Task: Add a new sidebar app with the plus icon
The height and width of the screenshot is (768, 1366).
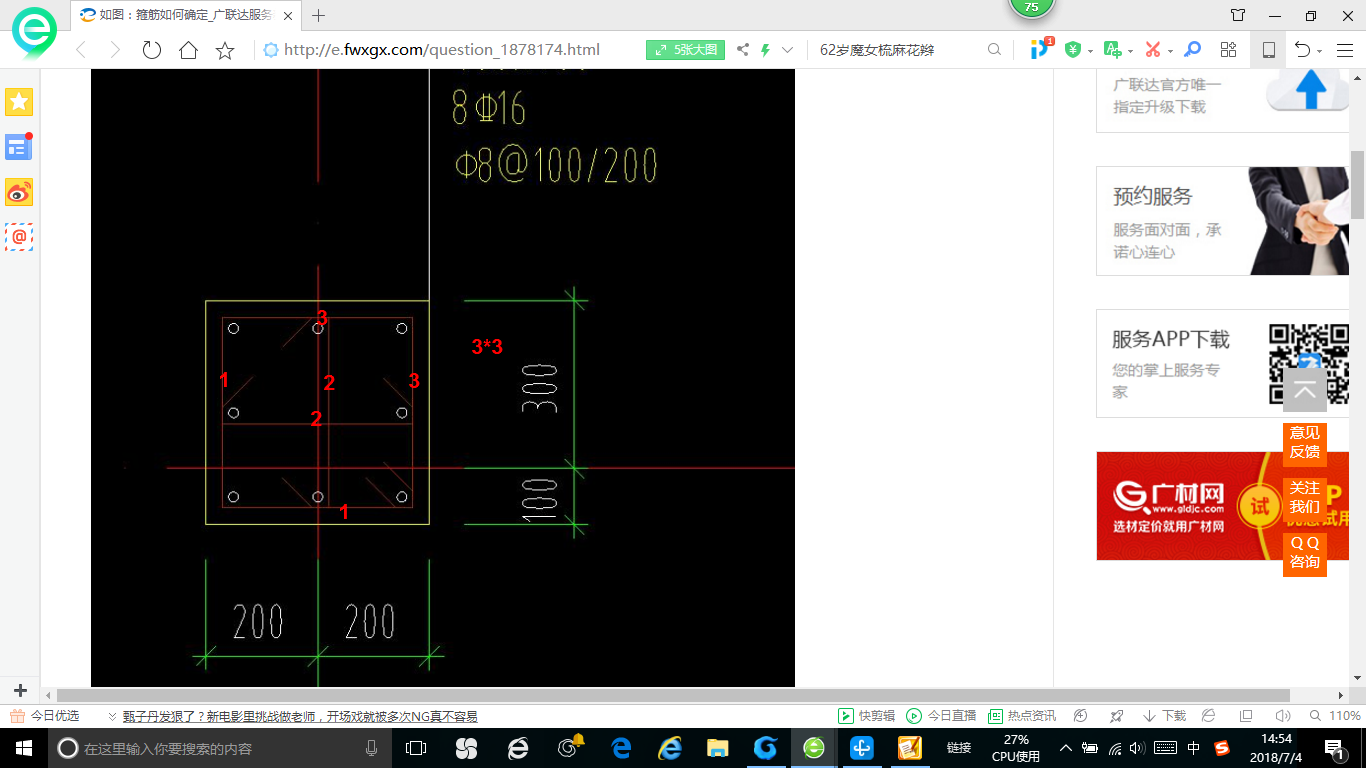Action: [x=20, y=691]
